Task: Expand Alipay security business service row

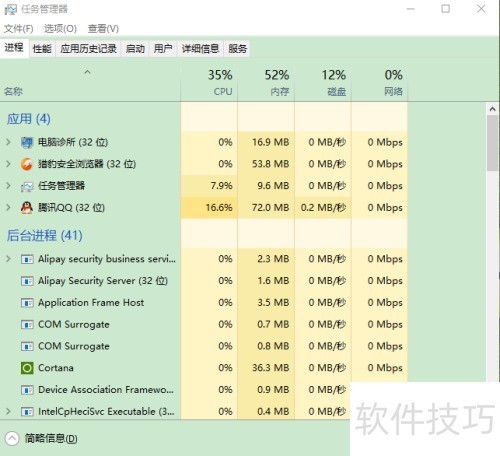Action: [8, 259]
